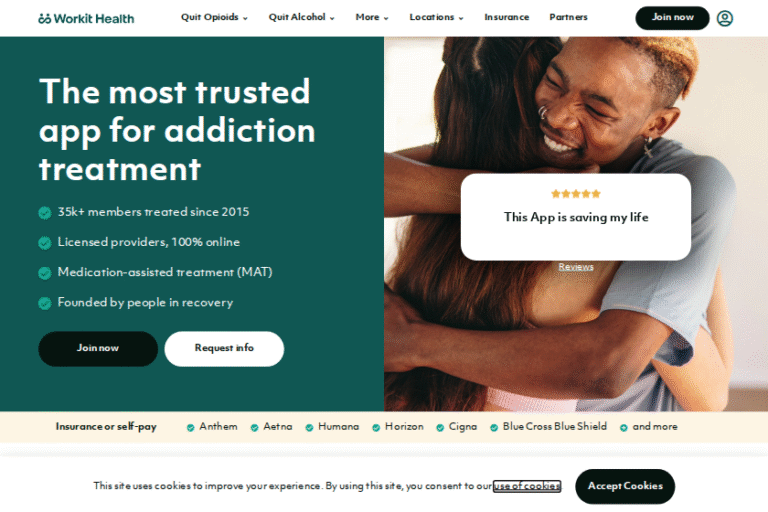Expand the Quit Opioids dropdown
The image size is (768, 512).
[215, 17]
